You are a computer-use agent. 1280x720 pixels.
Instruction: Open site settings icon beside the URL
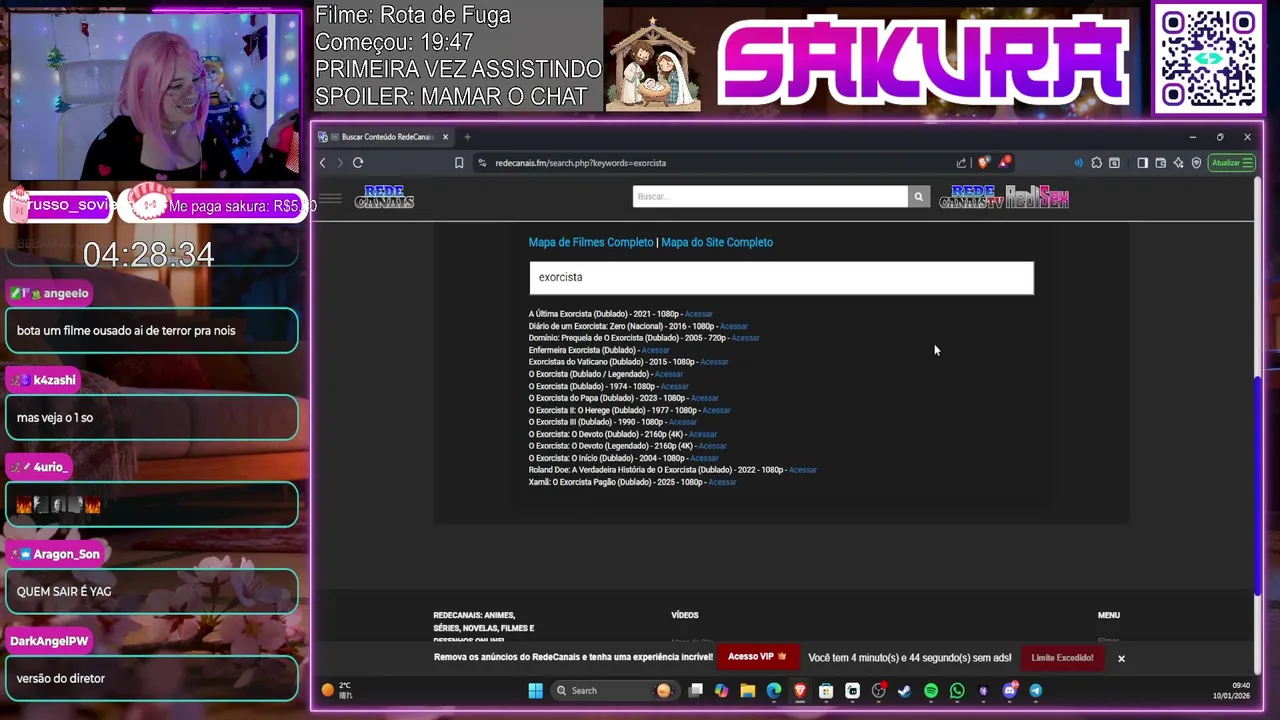[x=482, y=163]
